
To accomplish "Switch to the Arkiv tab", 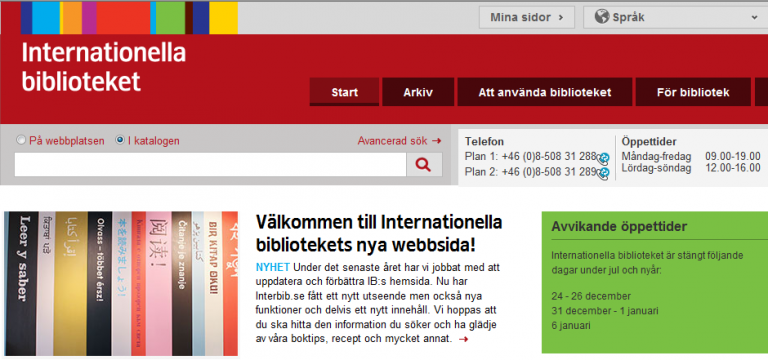I will coord(418,92).
